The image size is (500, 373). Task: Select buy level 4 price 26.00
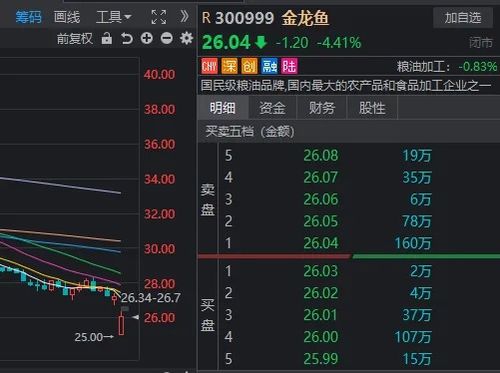point(321,337)
